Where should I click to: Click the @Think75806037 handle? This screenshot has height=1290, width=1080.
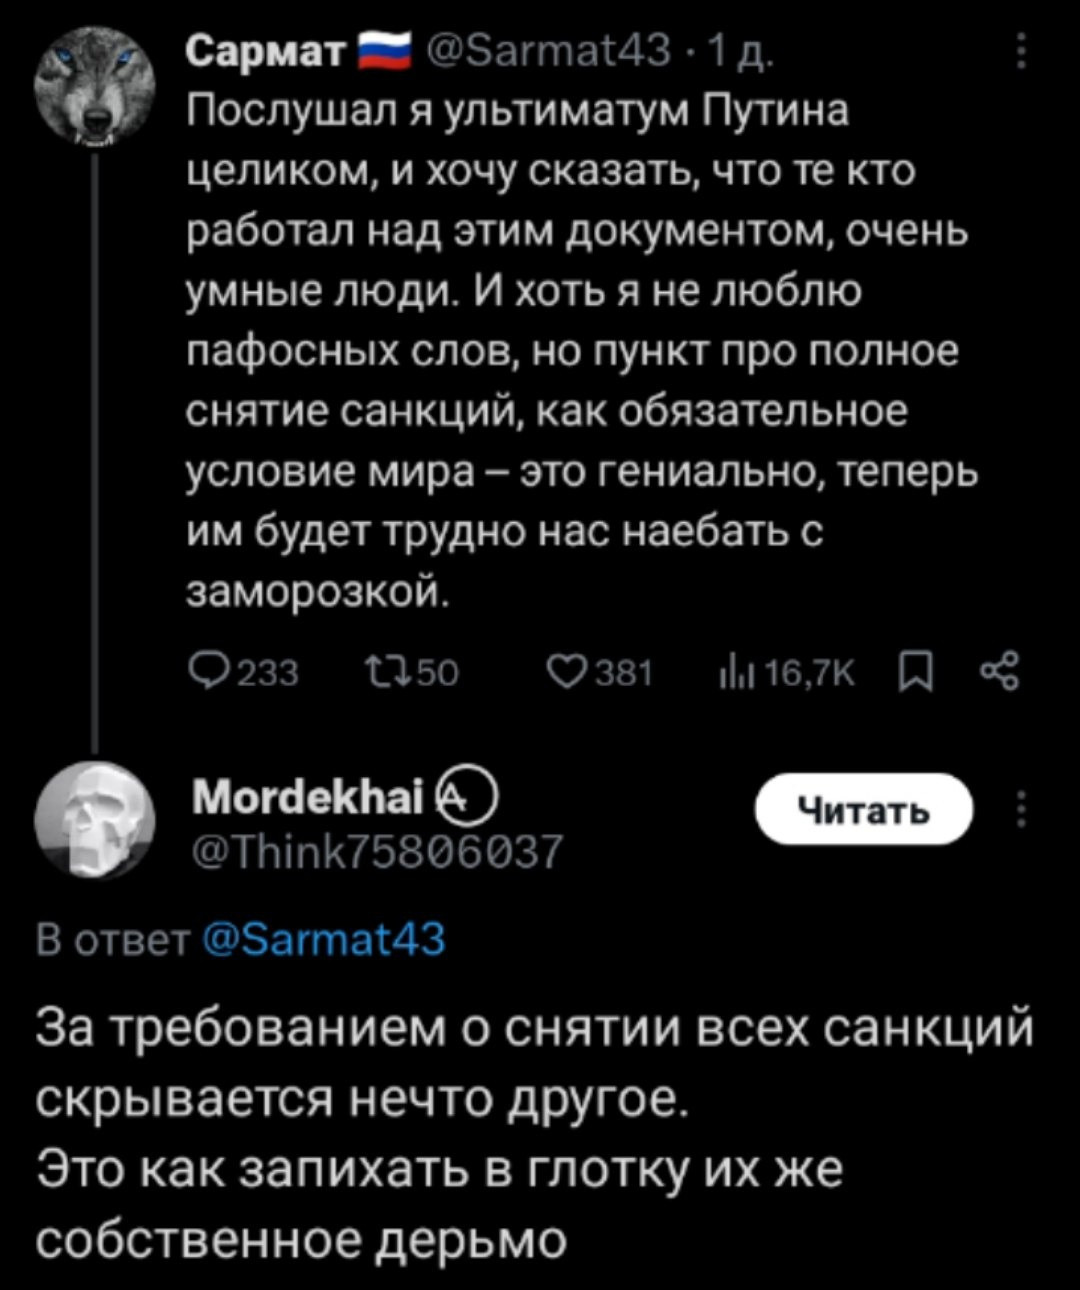tap(376, 851)
